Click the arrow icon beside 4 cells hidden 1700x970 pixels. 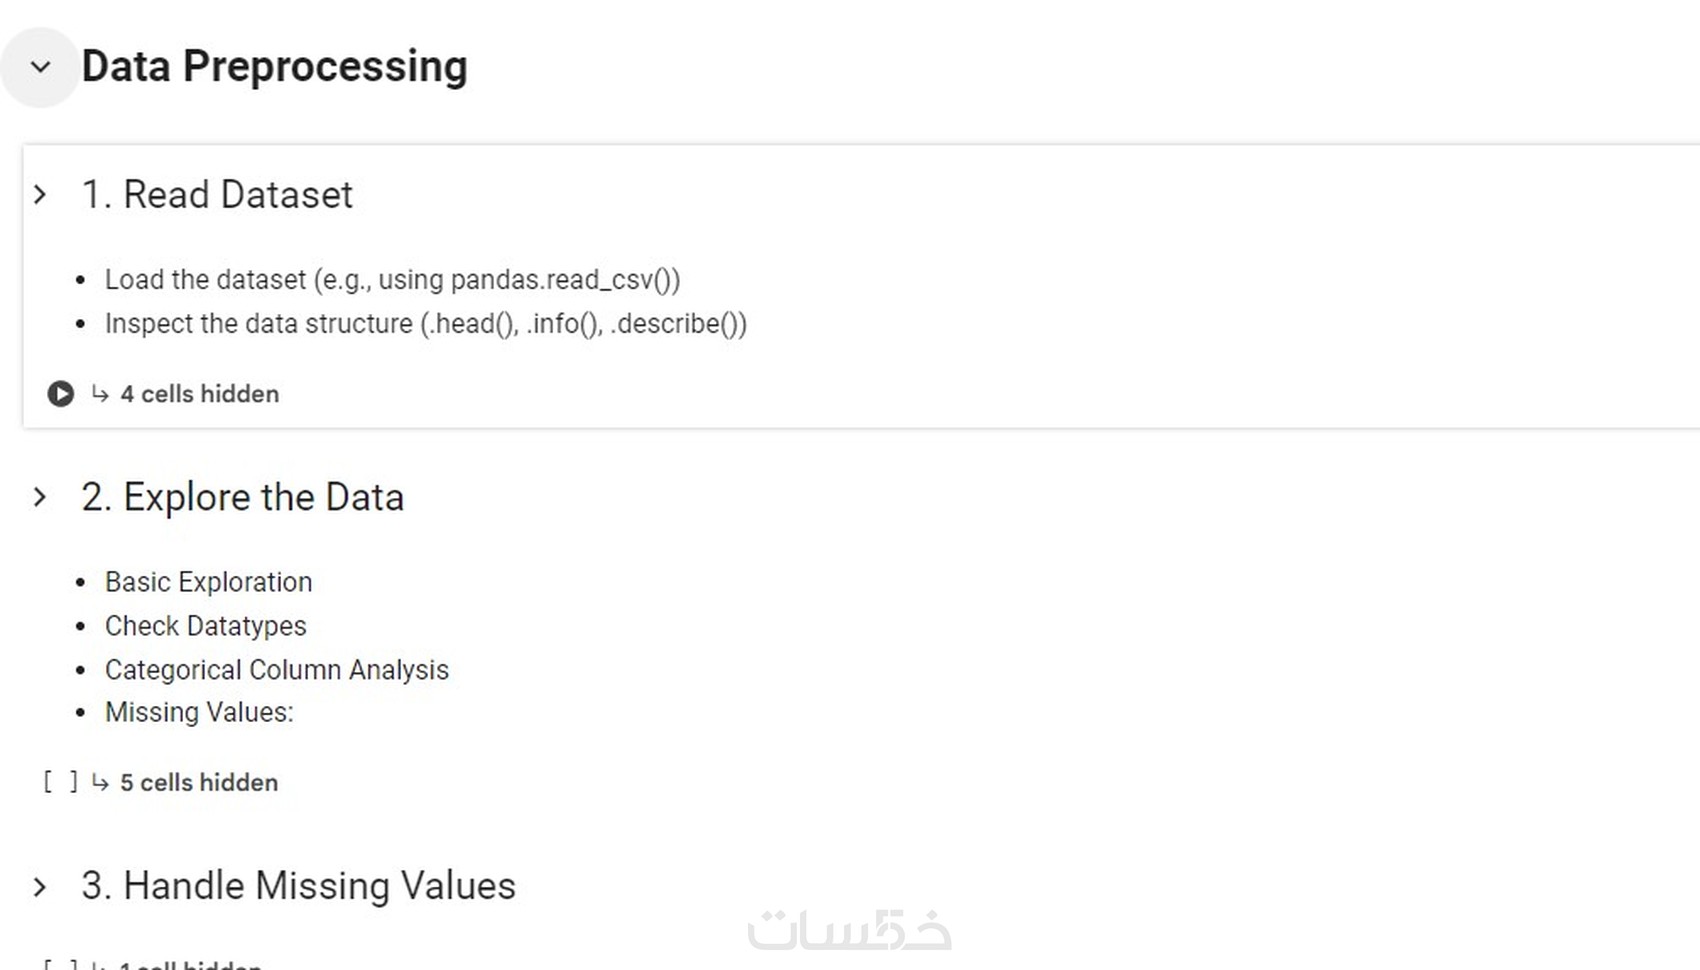(x=100, y=394)
